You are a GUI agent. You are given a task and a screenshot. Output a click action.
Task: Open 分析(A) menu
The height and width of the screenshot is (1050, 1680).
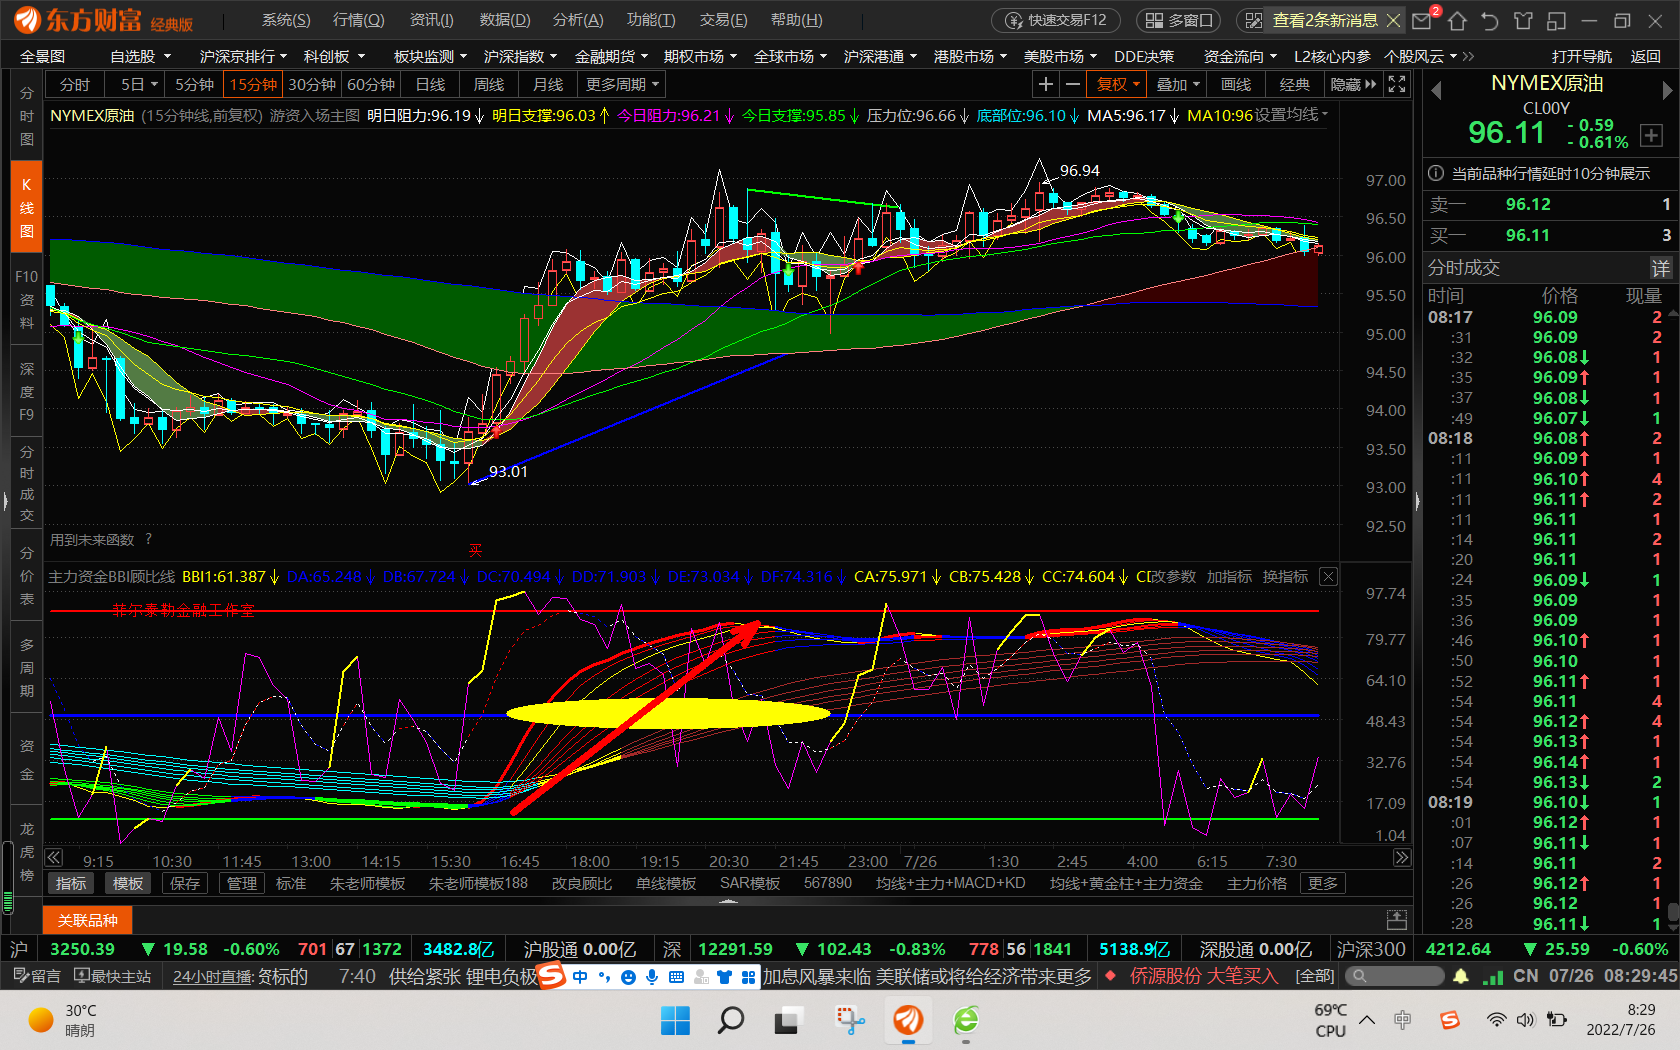(578, 20)
